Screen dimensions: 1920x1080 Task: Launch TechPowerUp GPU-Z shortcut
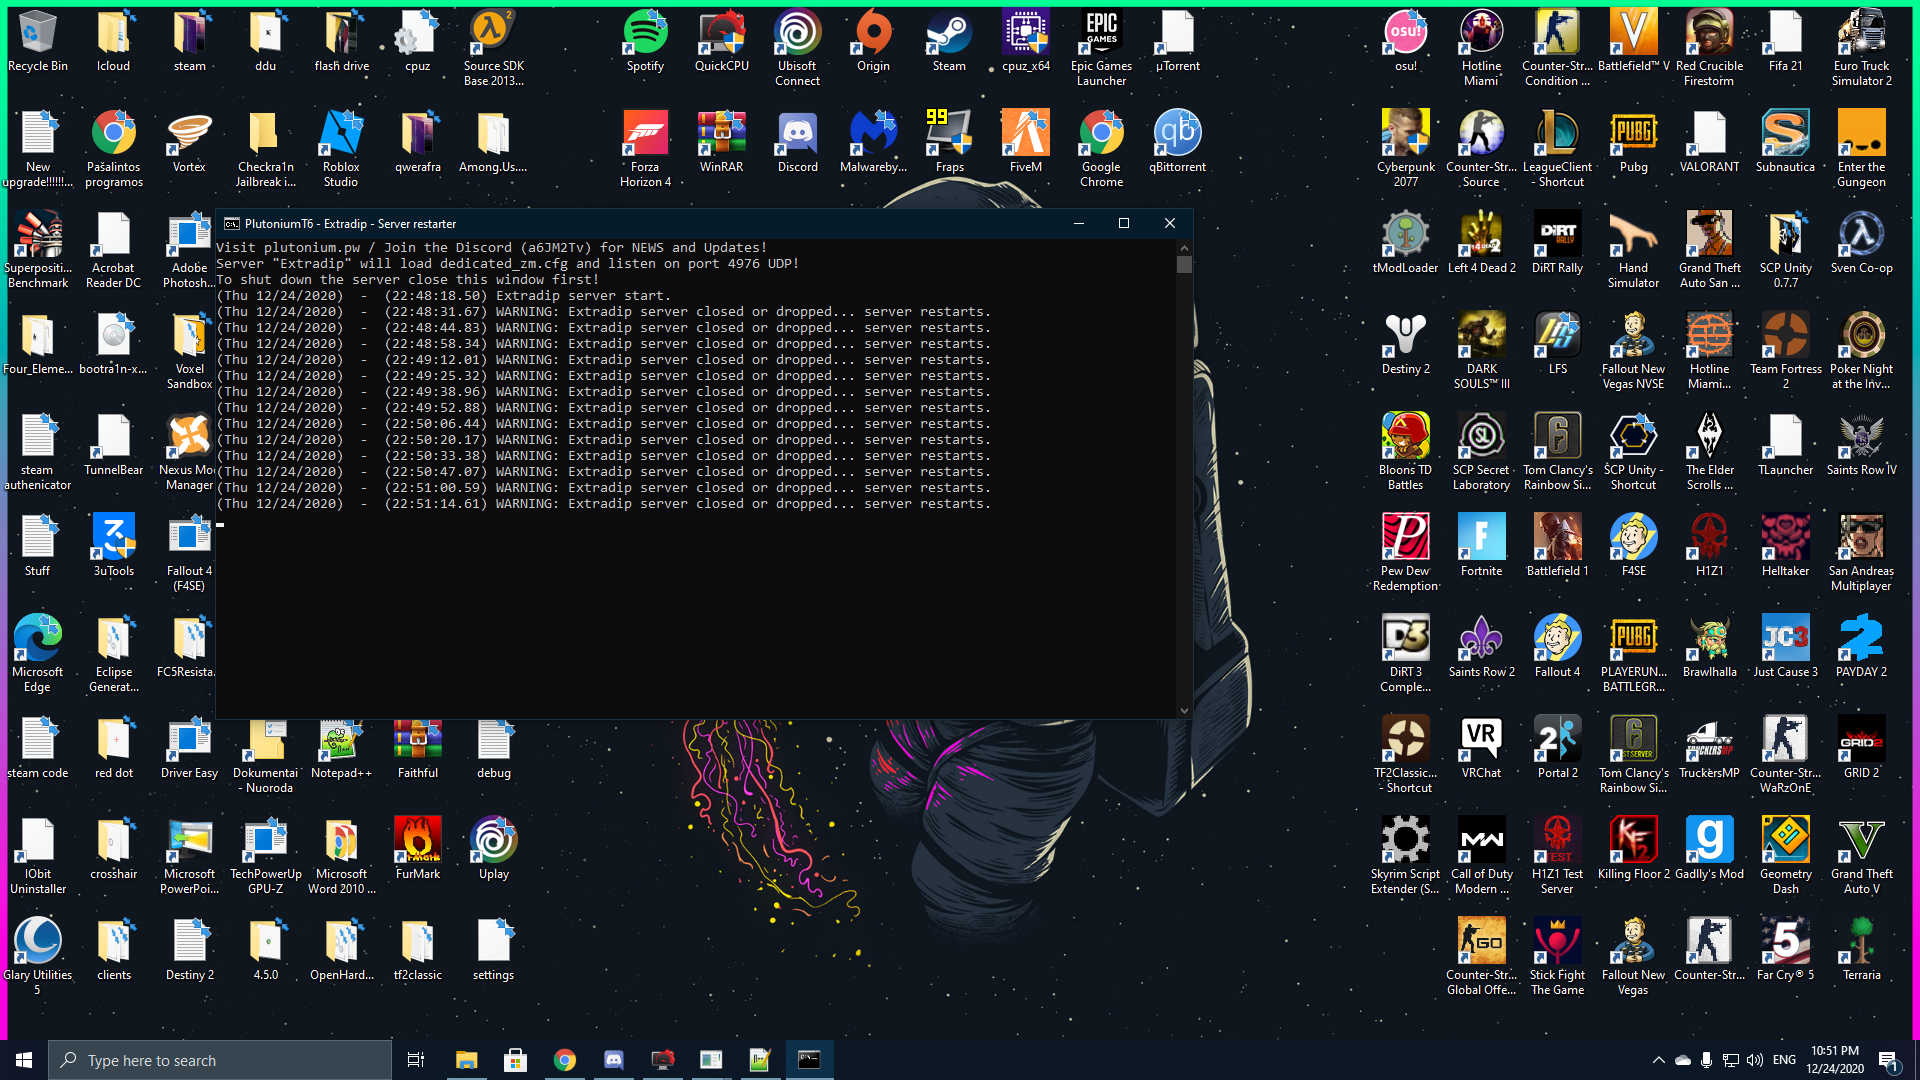point(265,856)
